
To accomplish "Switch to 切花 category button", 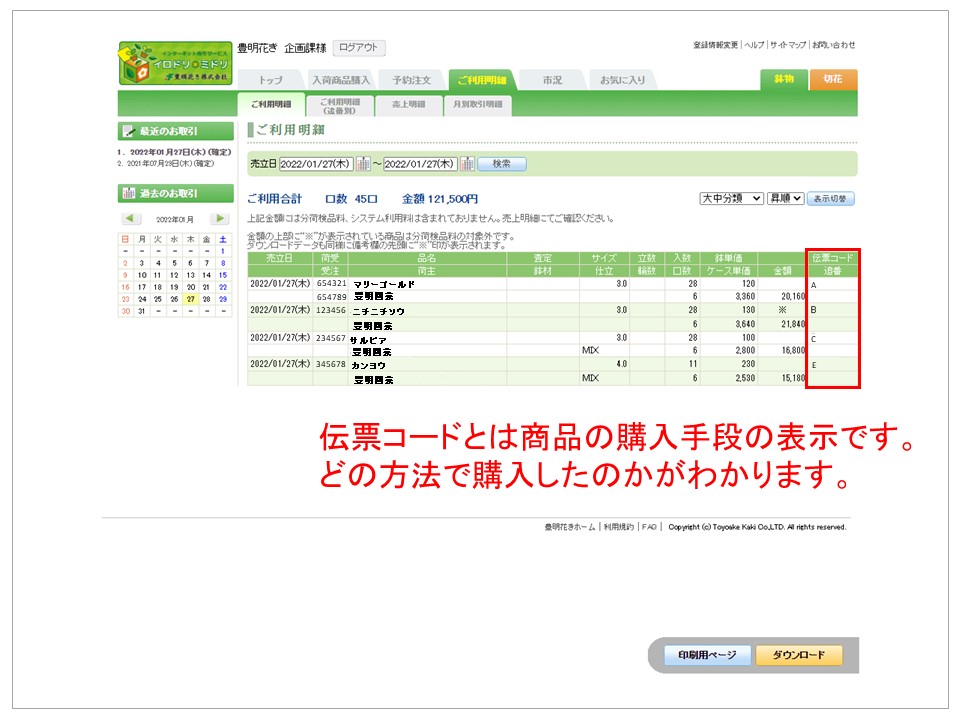I will coord(832,79).
